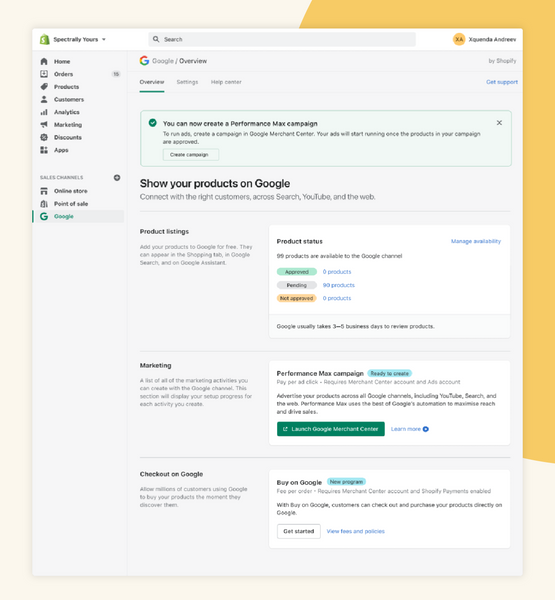Click the Create campaign button
This screenshot has width=555, height=600.
pyautogui.click(x=191, y=155)
